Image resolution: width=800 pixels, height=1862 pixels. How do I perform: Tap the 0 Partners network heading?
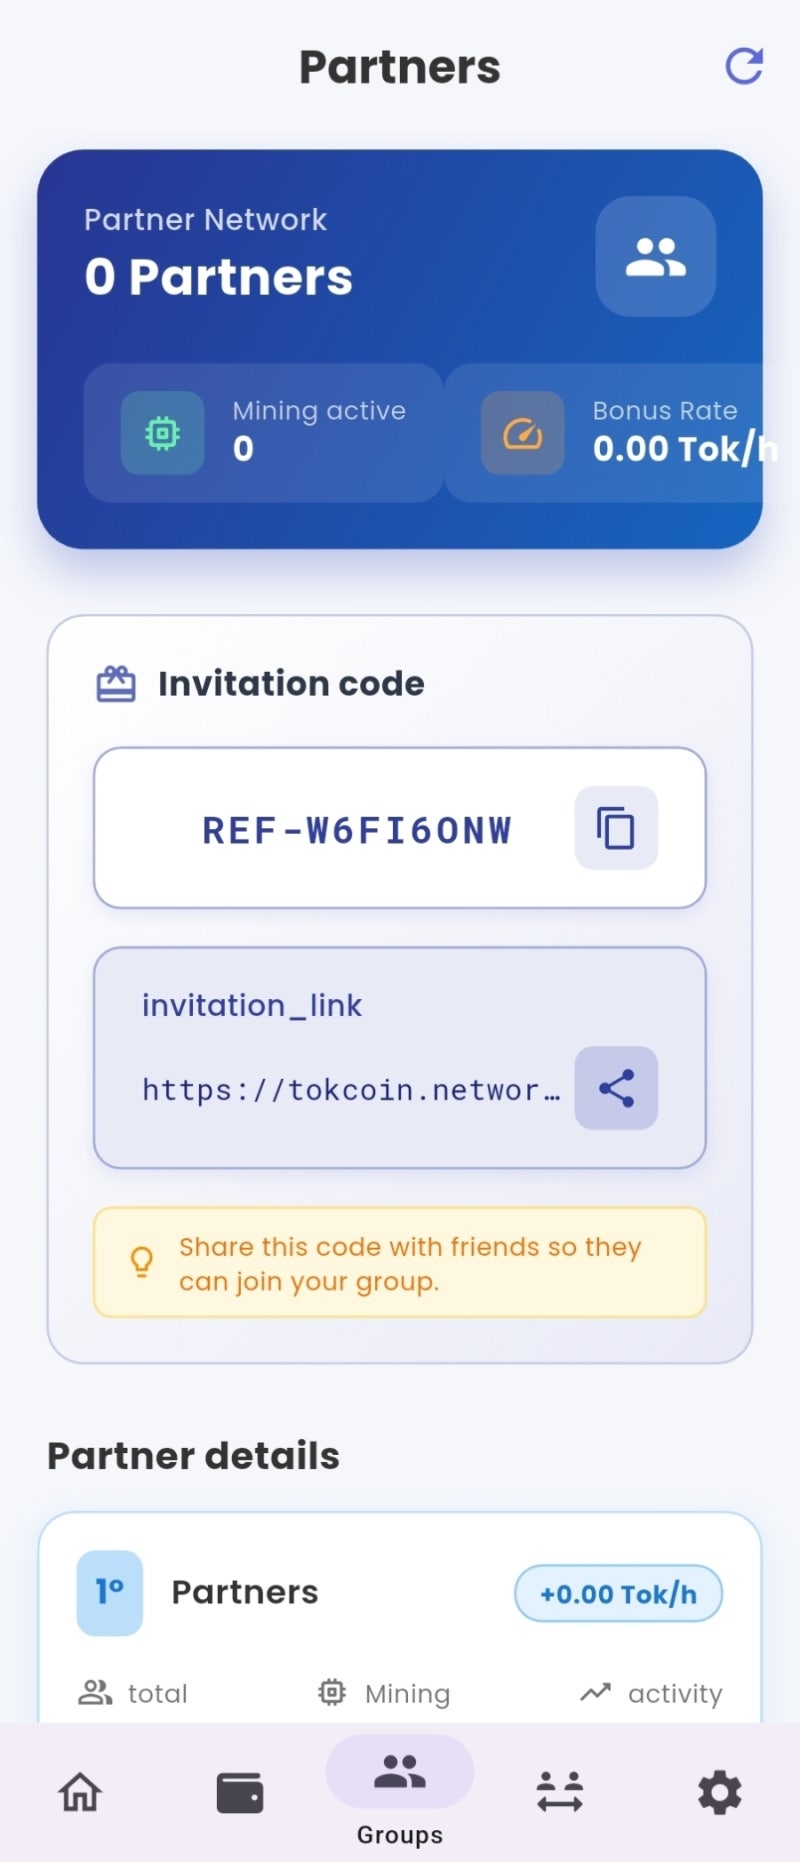219,277
